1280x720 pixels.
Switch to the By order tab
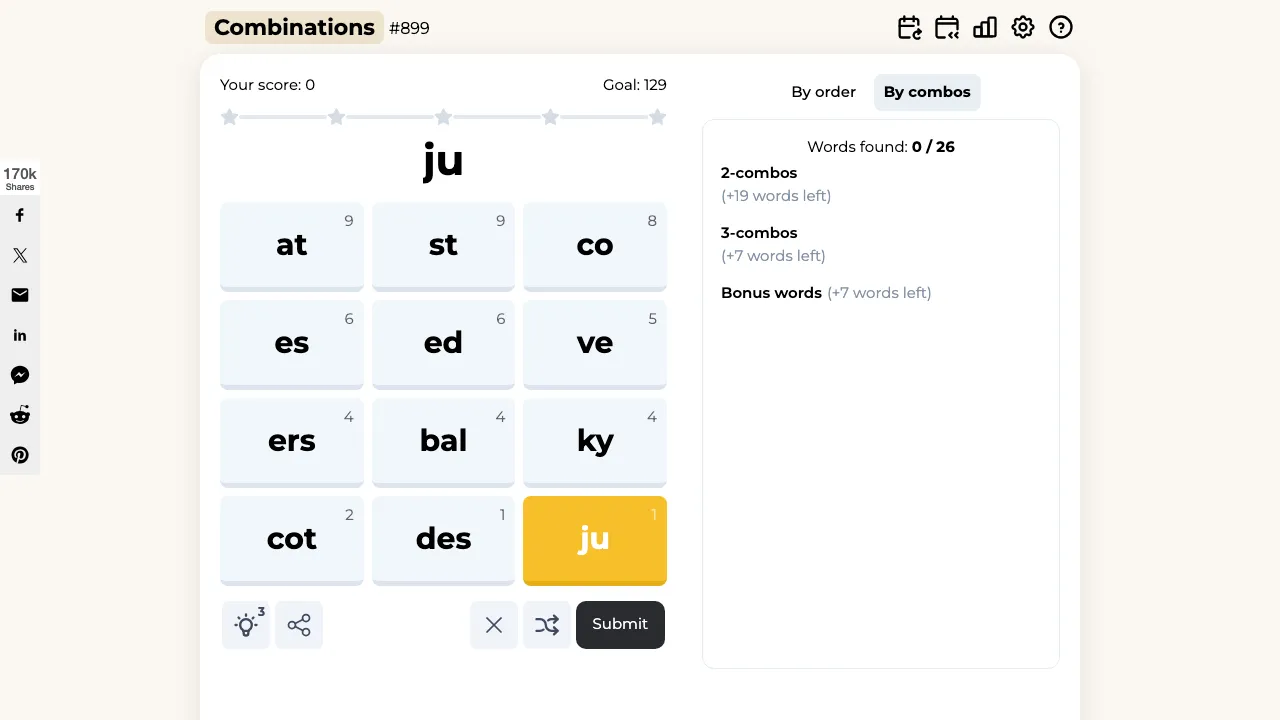[823, 92]
